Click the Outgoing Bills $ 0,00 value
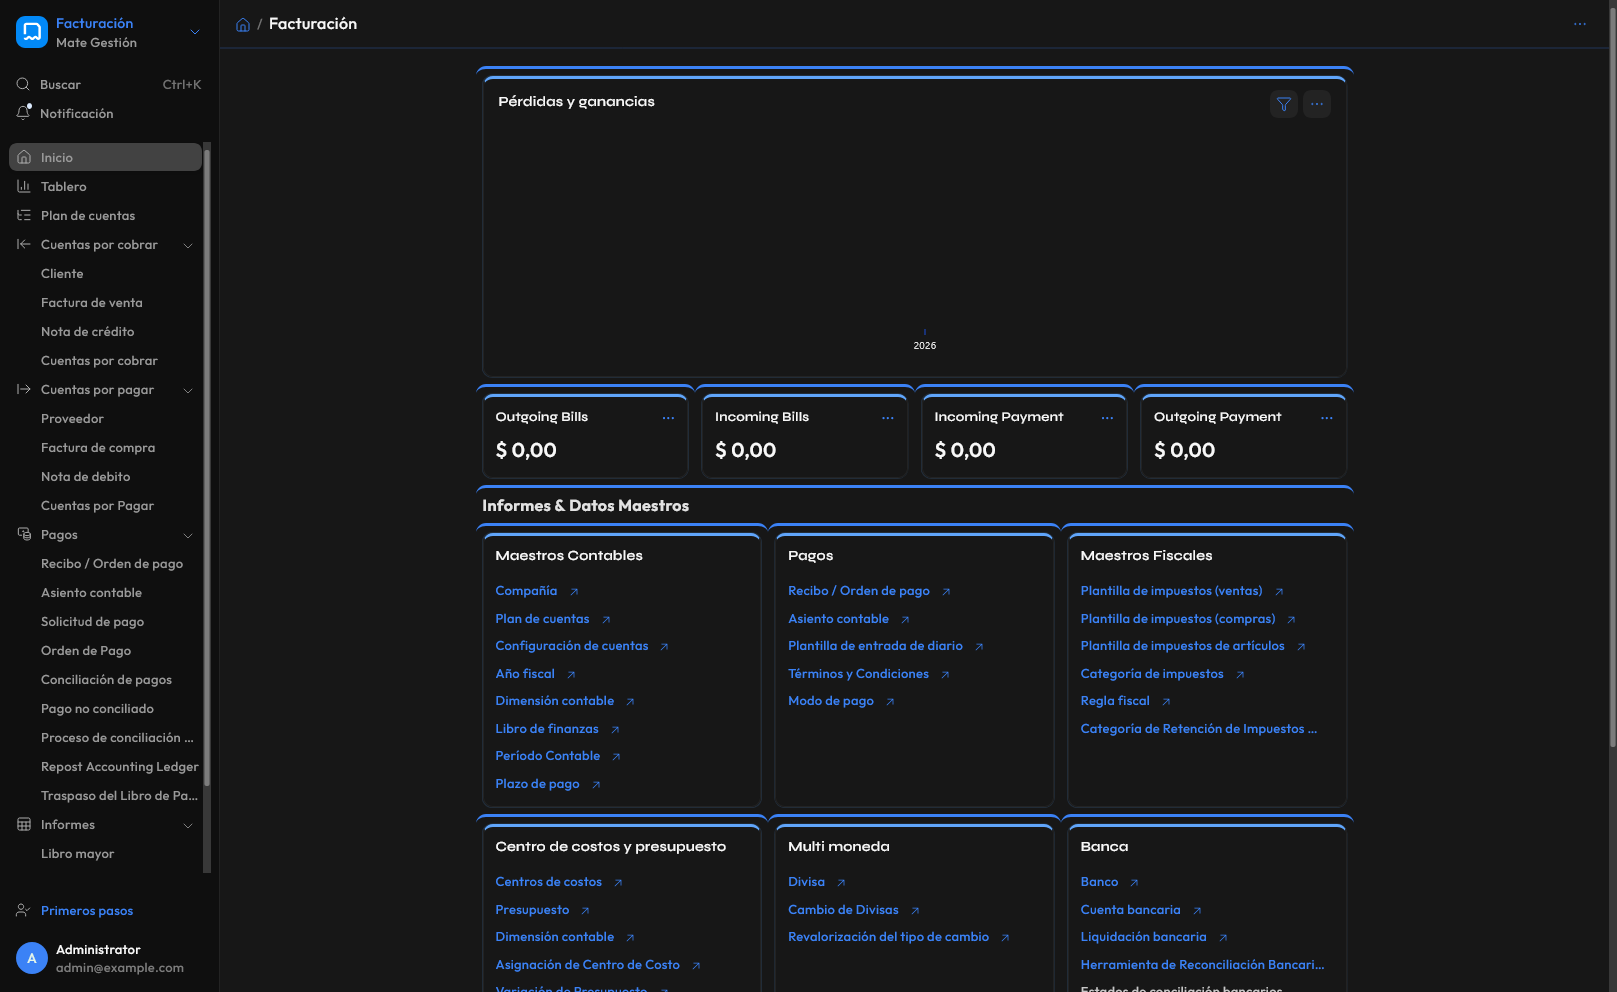The image size is (1617, 992). tap(526, 451)
